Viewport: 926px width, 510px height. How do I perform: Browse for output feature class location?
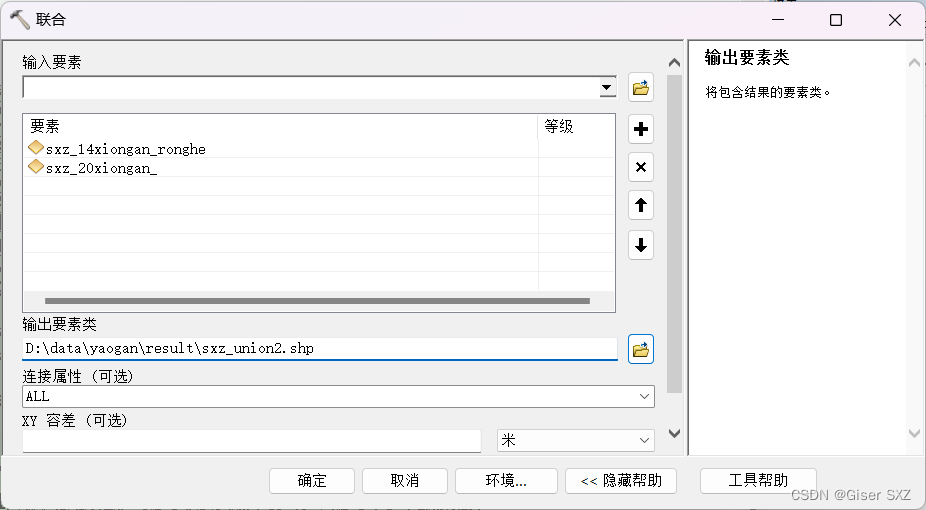coord(641,349)
